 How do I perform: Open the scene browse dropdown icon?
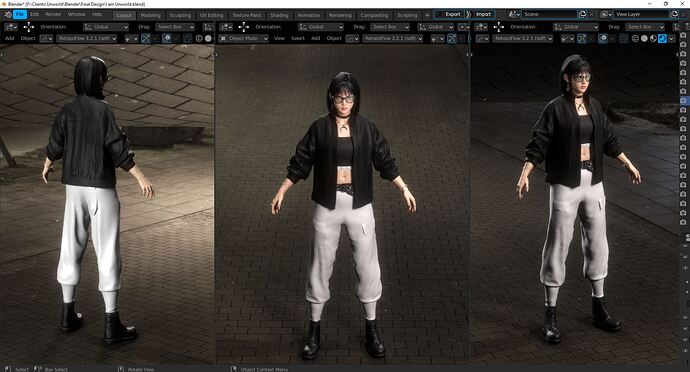(x=514, y=14)
